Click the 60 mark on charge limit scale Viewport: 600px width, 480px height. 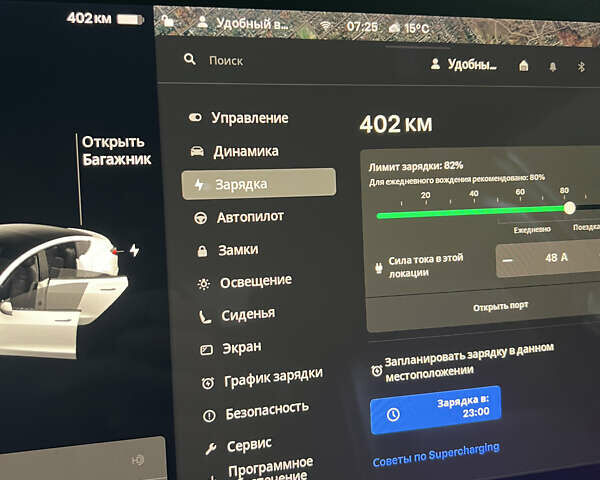(520, 192)
